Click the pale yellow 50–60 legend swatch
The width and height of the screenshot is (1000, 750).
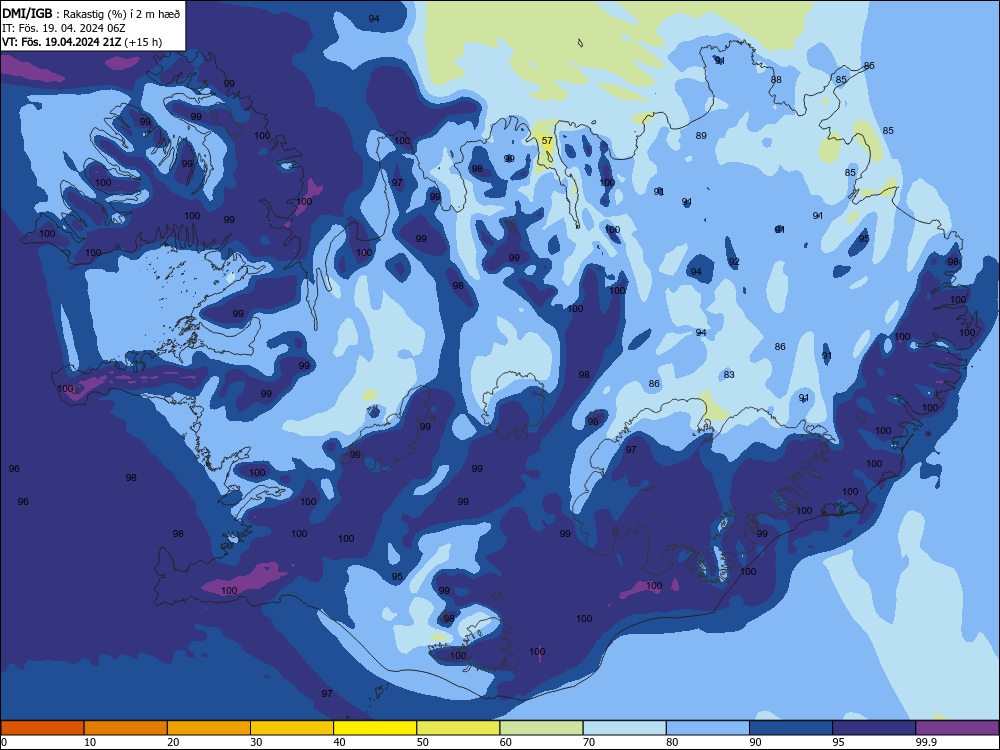pos(459,728)
